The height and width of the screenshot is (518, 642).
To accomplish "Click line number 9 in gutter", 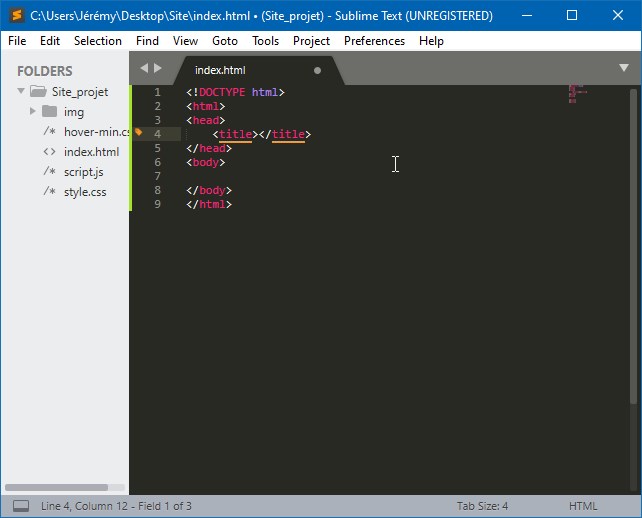I will 158,204.
